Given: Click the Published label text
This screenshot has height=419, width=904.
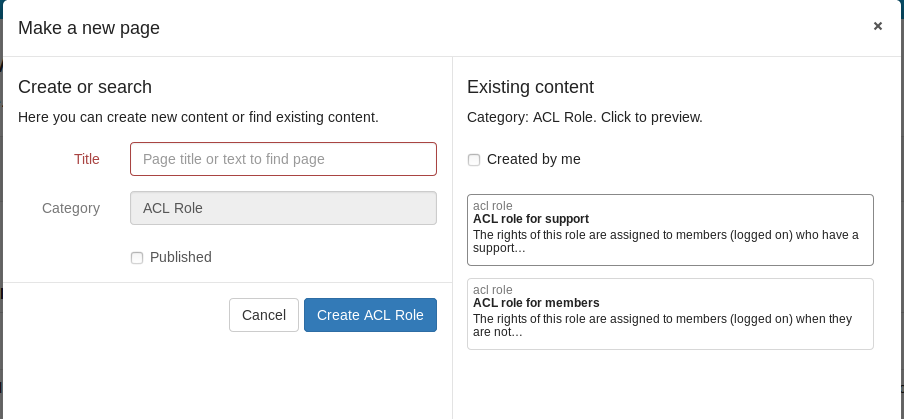Looking at the screenshot, I should (181, 257).
